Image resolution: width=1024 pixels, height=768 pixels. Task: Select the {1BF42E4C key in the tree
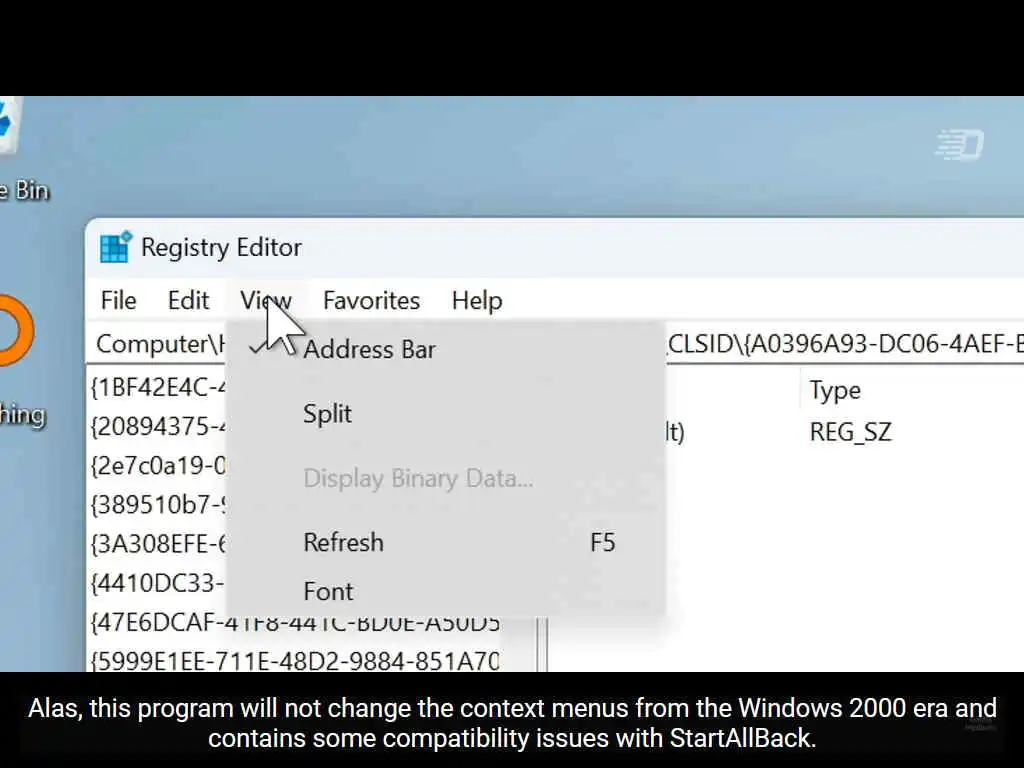click(158, 388)
